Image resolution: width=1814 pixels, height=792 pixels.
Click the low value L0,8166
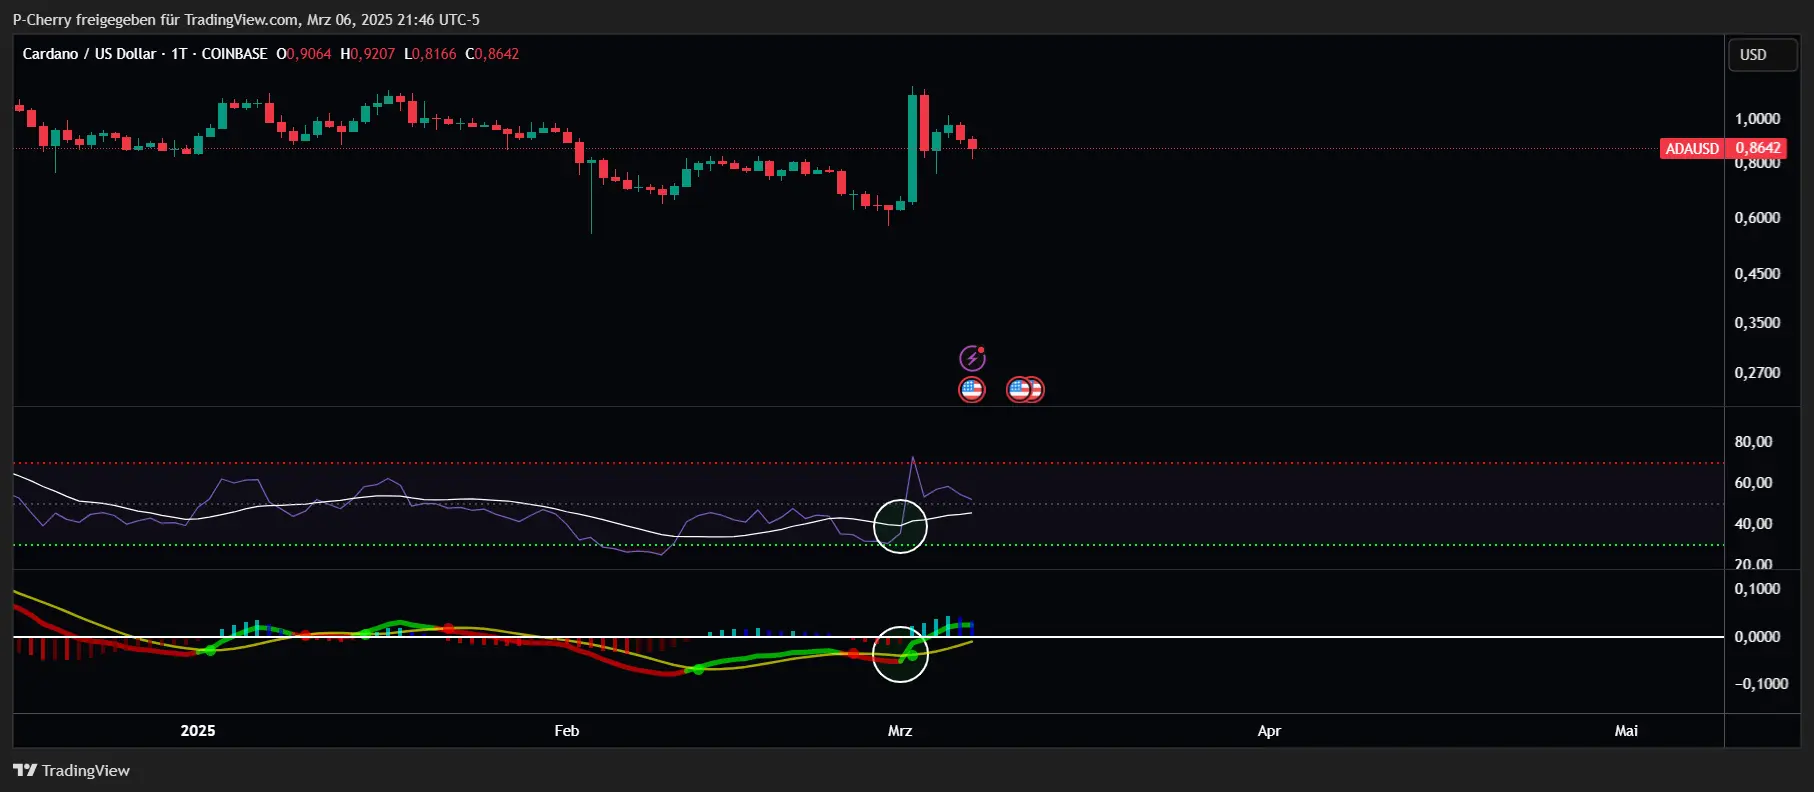click(430, 54)
